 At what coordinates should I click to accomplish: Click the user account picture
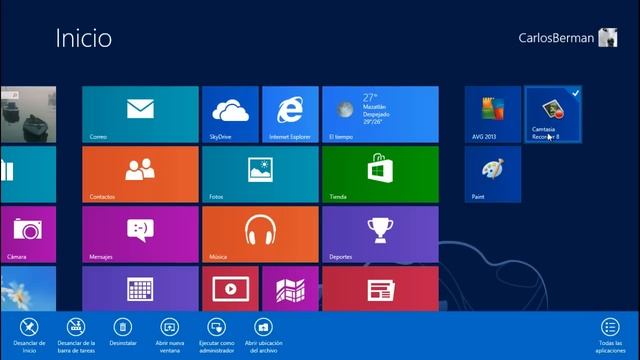pos(608,38)
